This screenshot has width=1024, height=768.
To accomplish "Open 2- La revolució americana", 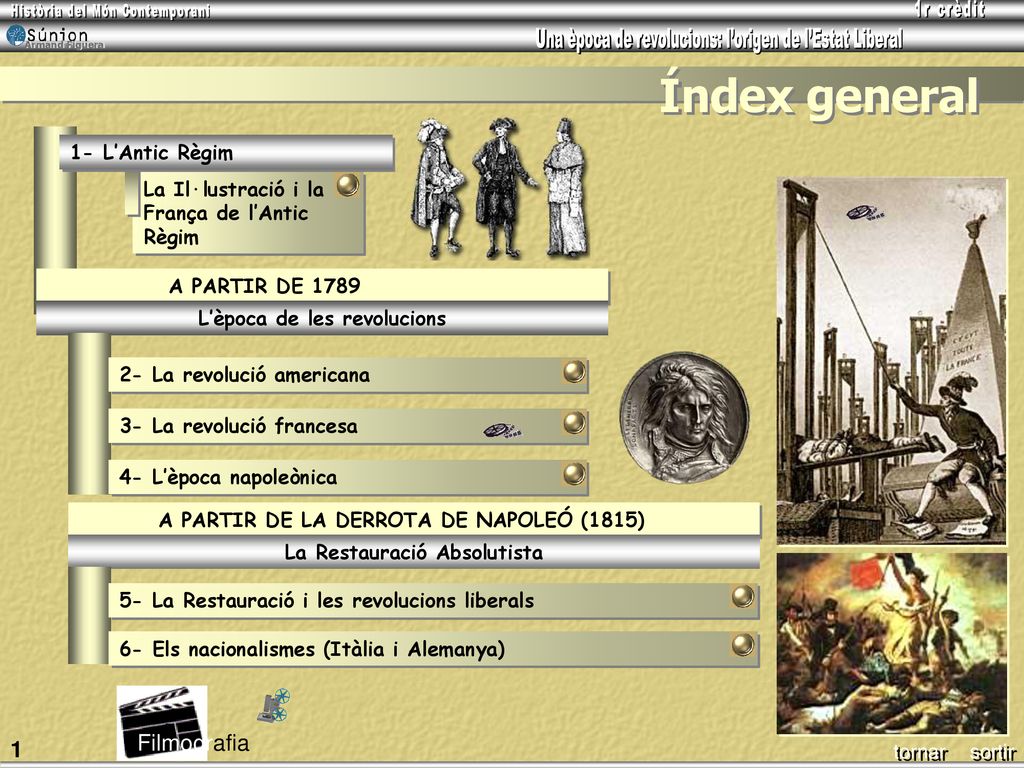I will [348, 375].
